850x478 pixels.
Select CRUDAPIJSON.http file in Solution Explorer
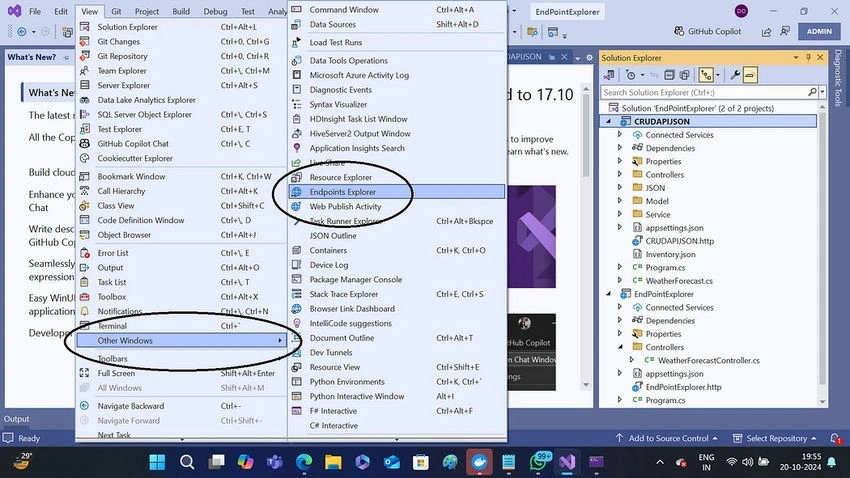[x=679, y=241]
